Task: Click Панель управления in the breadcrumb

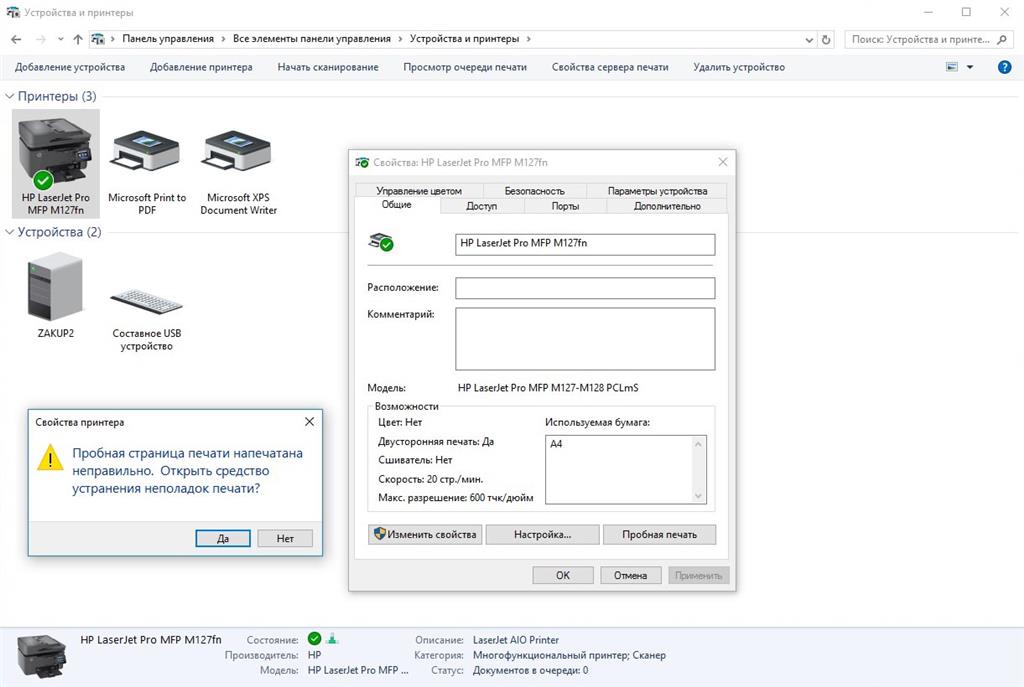Action: point(168,39)
